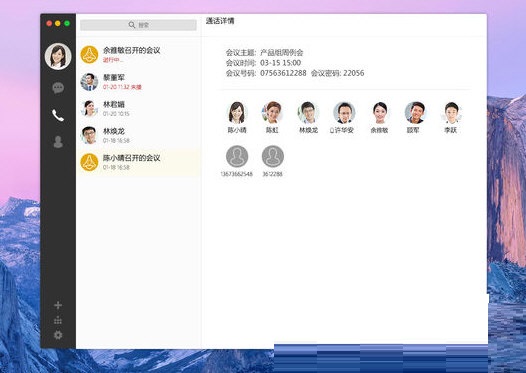Image resolution: width=526 pixels, height=373 pixels.
Task: Open the chat messages sidebar icon
Action: (58, 88)
